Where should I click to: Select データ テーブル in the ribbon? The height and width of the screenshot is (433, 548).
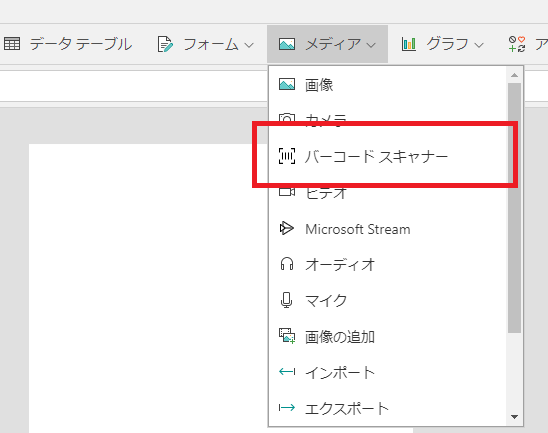point(68,44)
